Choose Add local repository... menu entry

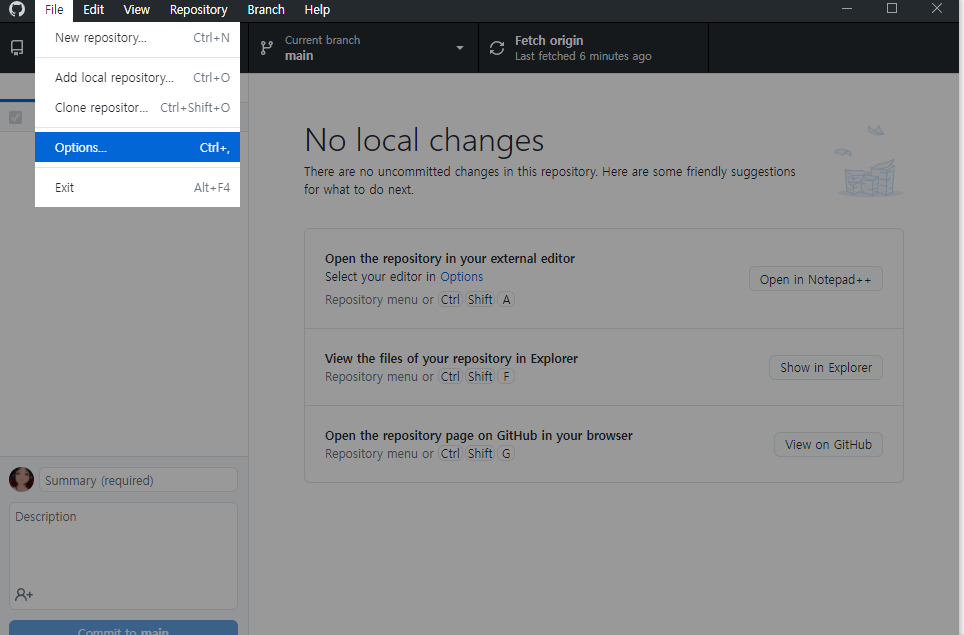coord(137,77)
